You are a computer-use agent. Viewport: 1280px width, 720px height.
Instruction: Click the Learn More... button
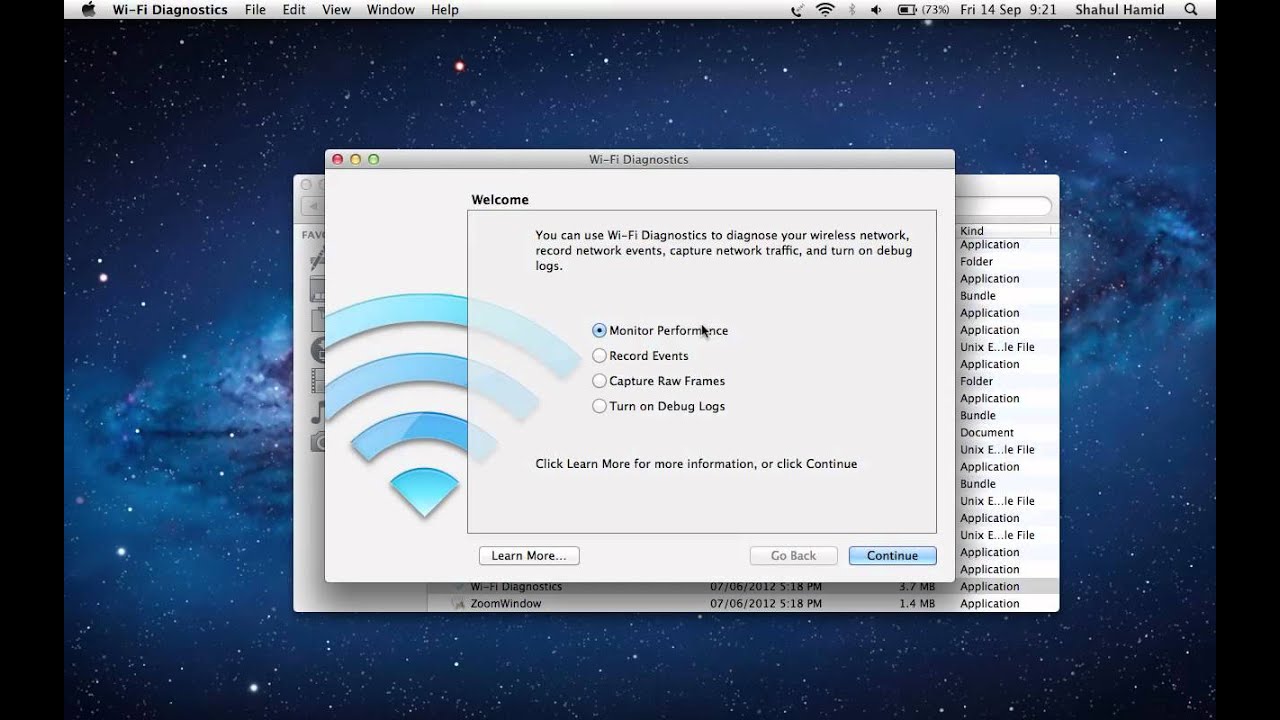tap(529, 556)
